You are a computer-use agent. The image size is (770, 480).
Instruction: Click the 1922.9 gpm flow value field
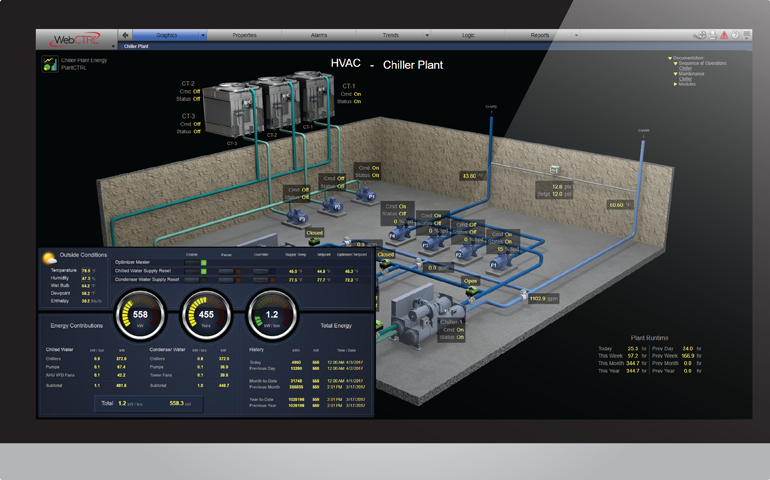[x=543, y=298]
